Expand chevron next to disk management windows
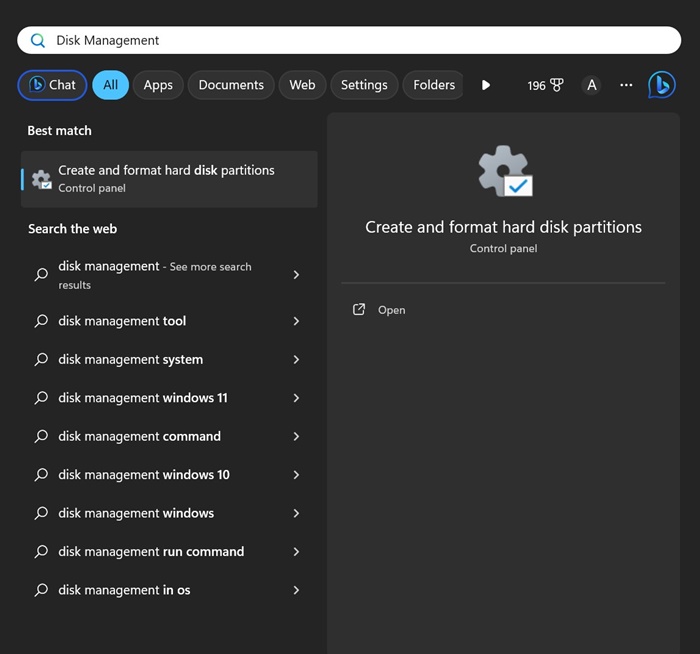The image size is (700, 654). point(296,513)
